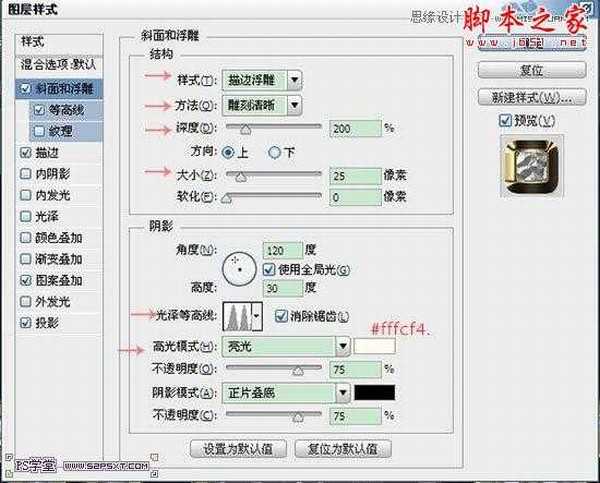
Task: Toggle the 描边 effect checkbox
Action: pyautogui.click(x=25, y=153)
